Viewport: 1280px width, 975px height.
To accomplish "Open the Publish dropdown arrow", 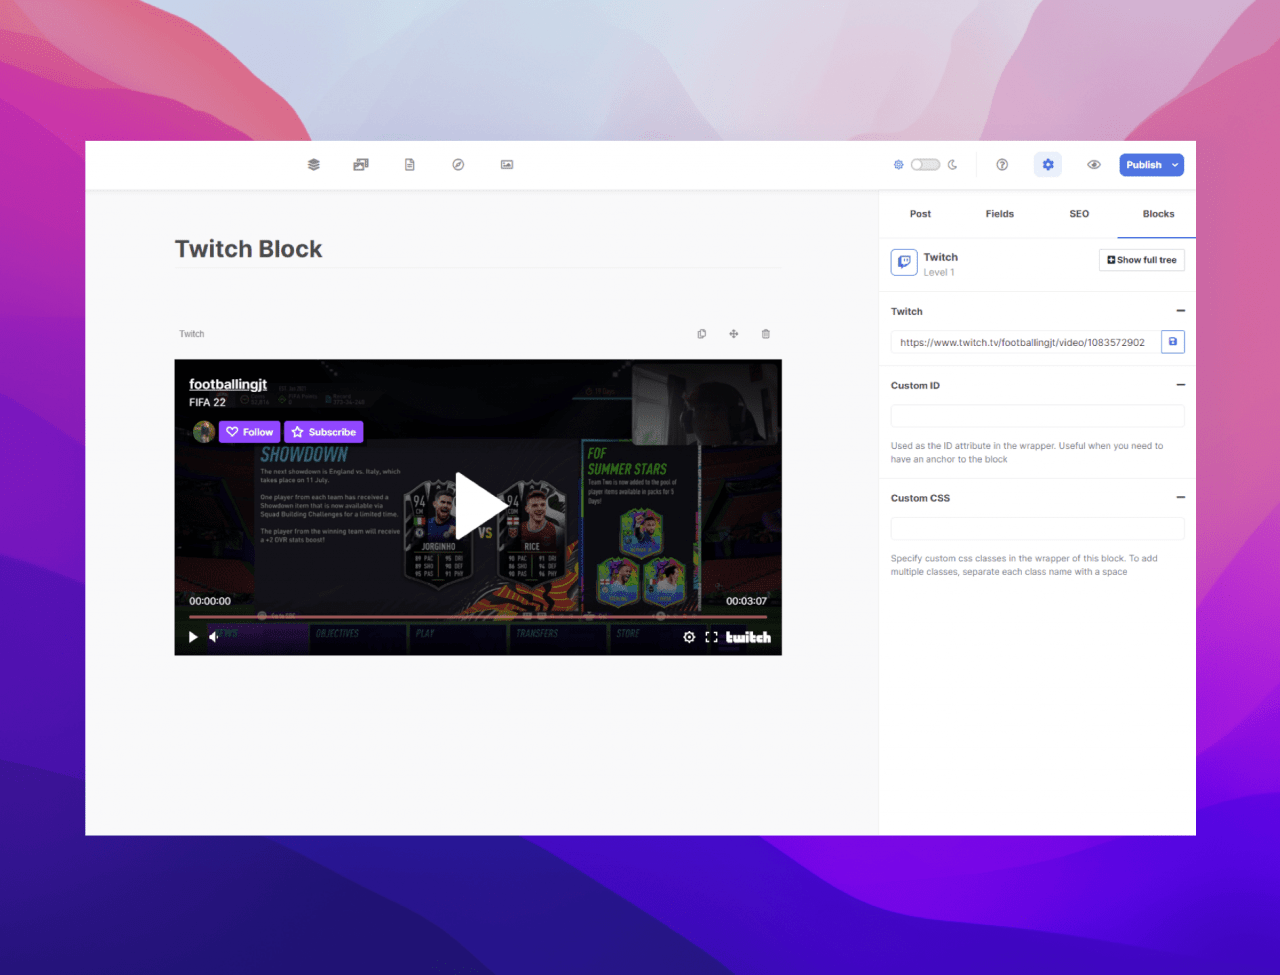I will 1175,165.
